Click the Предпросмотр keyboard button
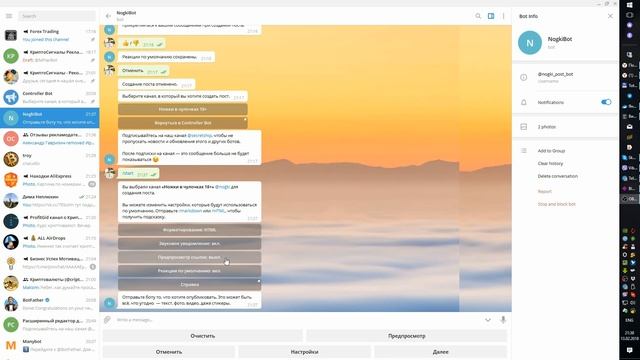The width and height of the screenshot is (640, 360). pyautogui.click(x=407, y=336)
